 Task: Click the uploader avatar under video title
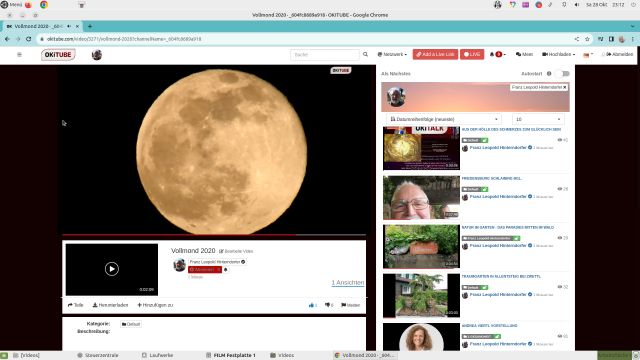(179, 265)
